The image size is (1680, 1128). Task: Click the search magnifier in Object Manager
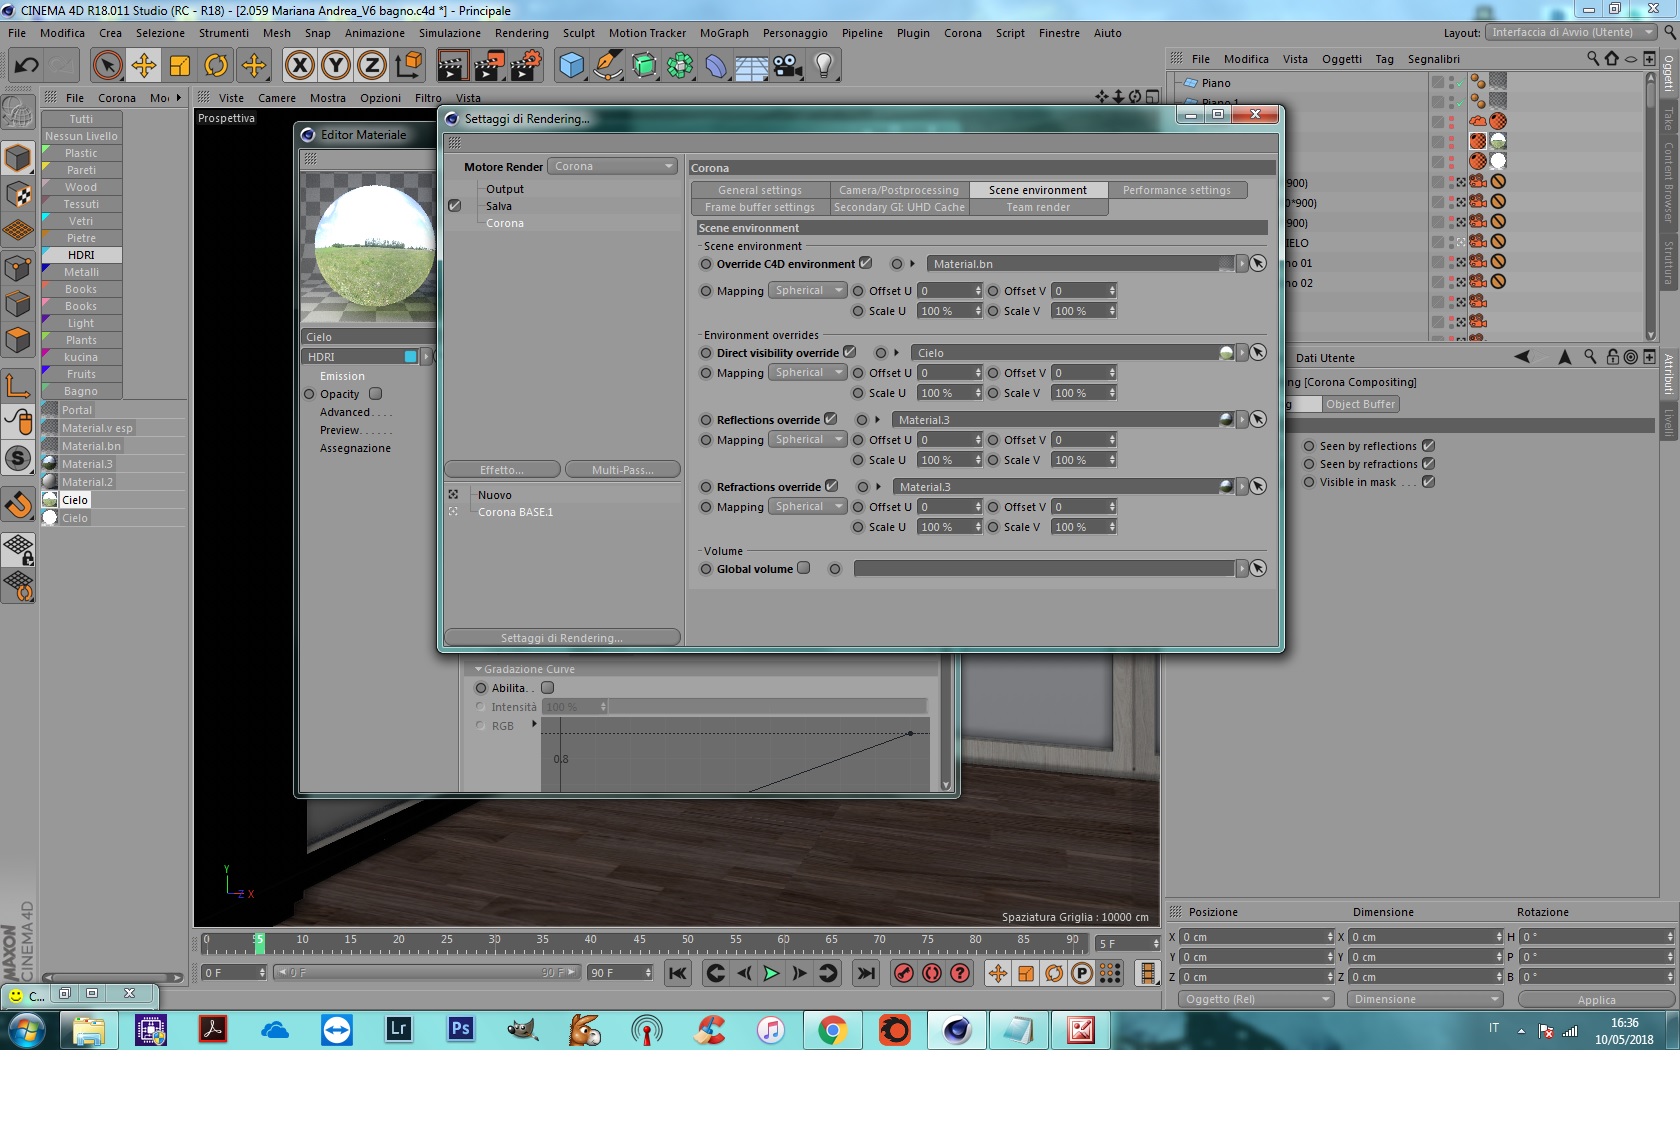click(1593, 59)
